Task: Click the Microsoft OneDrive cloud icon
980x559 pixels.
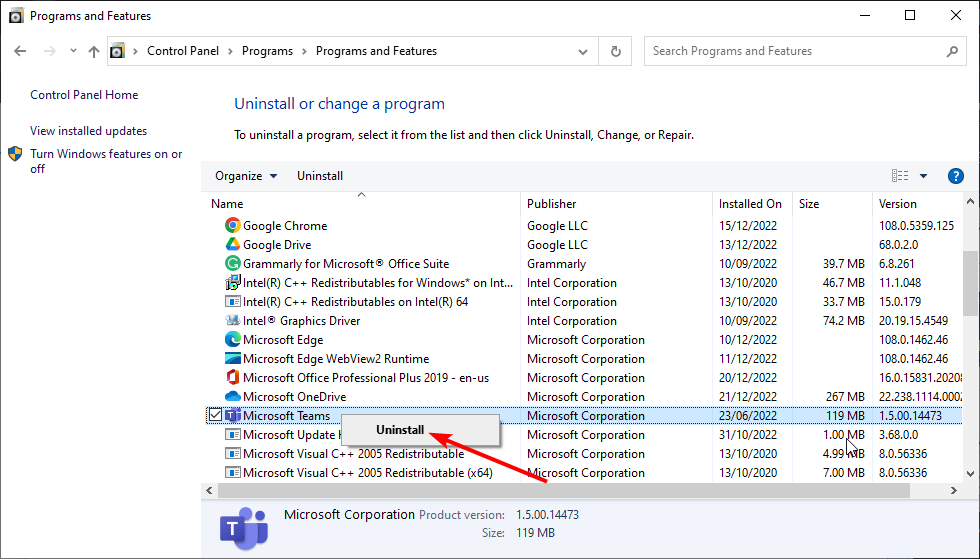Action: coord(232,396)
